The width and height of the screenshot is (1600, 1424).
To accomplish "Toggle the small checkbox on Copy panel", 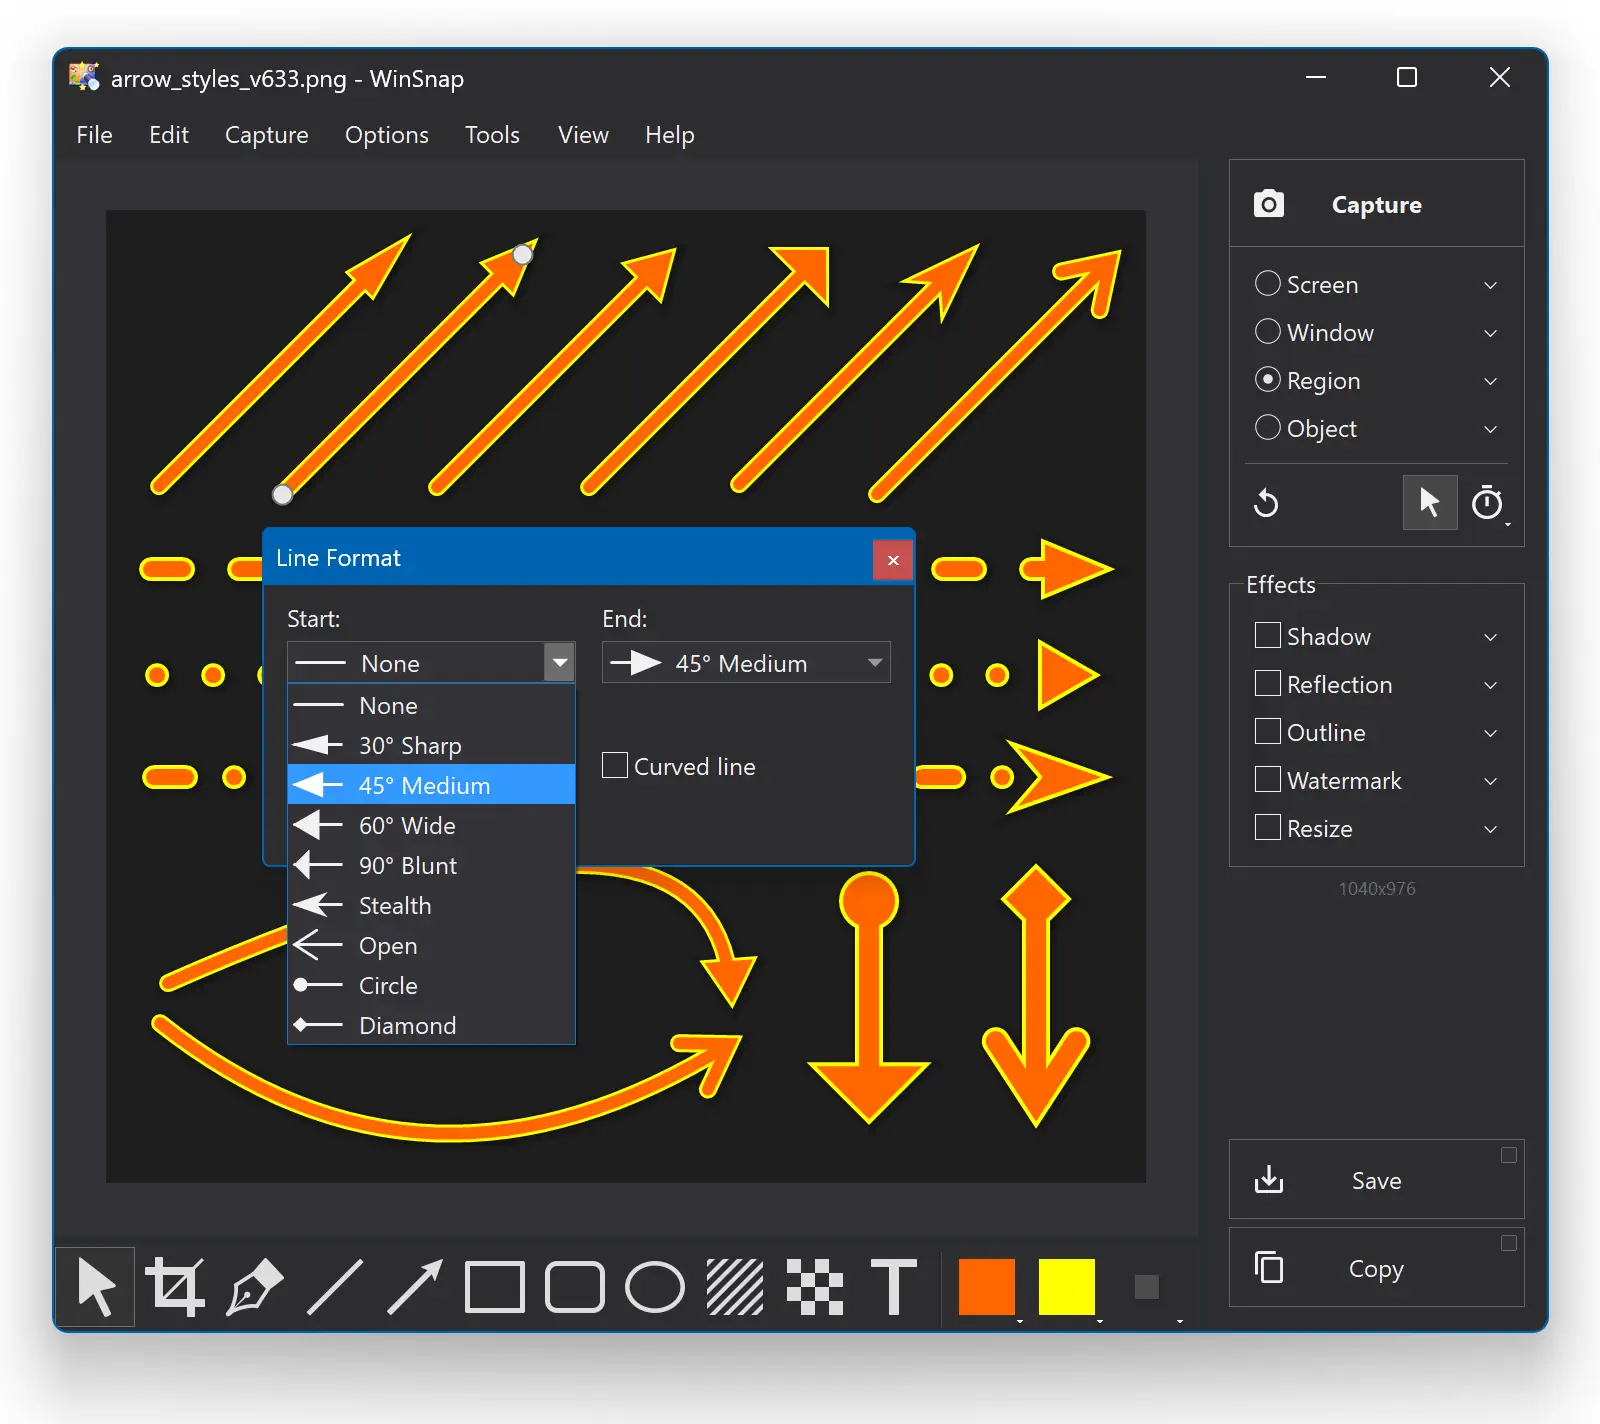I will 1509,1243.
